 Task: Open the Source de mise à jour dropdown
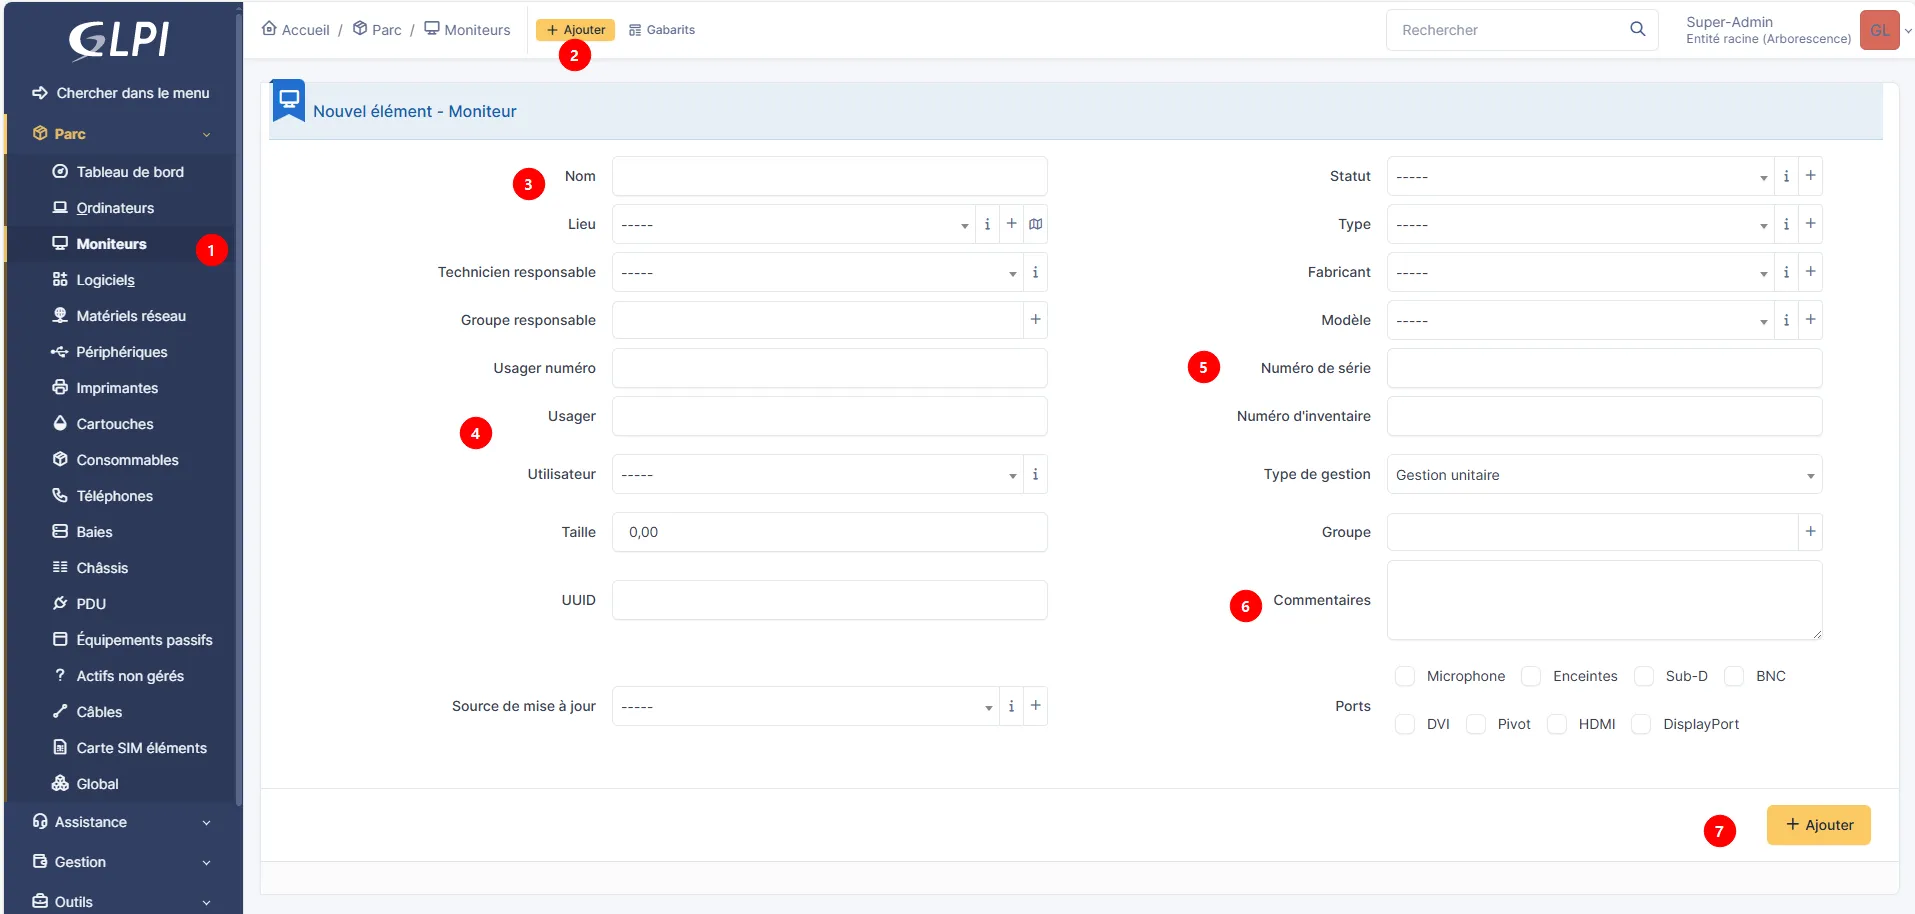coord(805,706)
